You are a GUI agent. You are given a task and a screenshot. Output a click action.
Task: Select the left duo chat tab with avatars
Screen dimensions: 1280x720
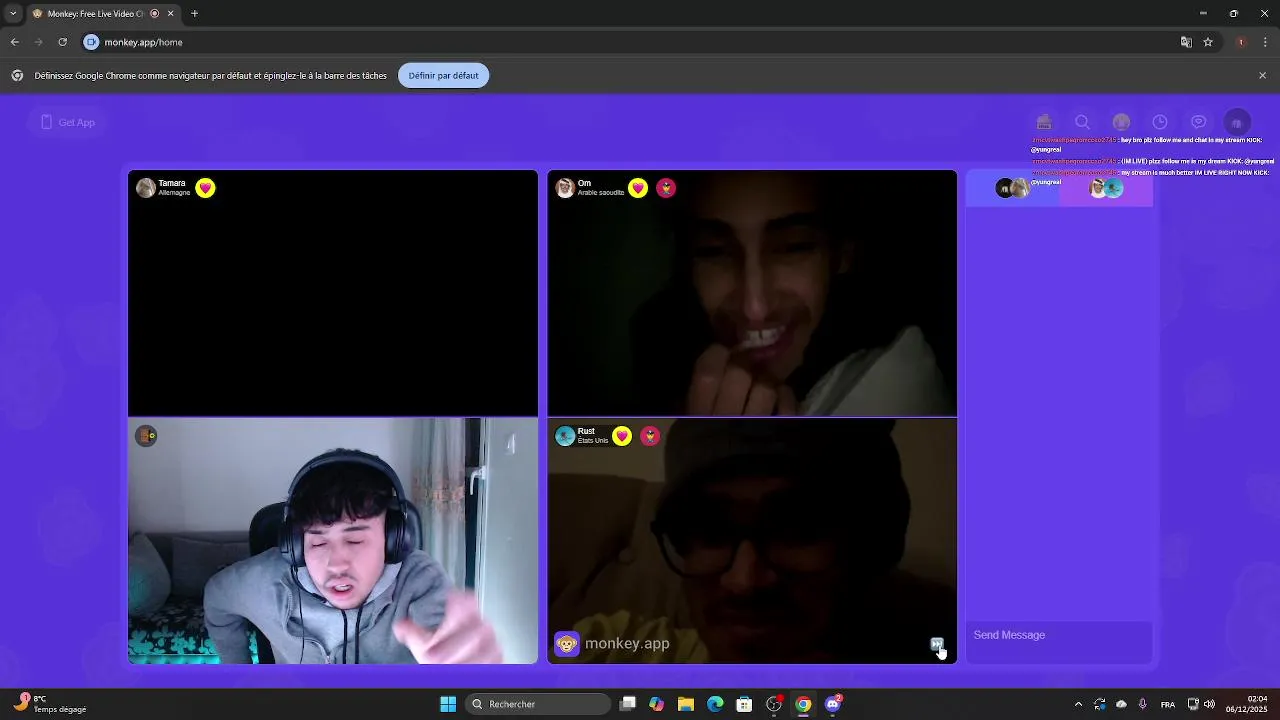click(1012, 188)
